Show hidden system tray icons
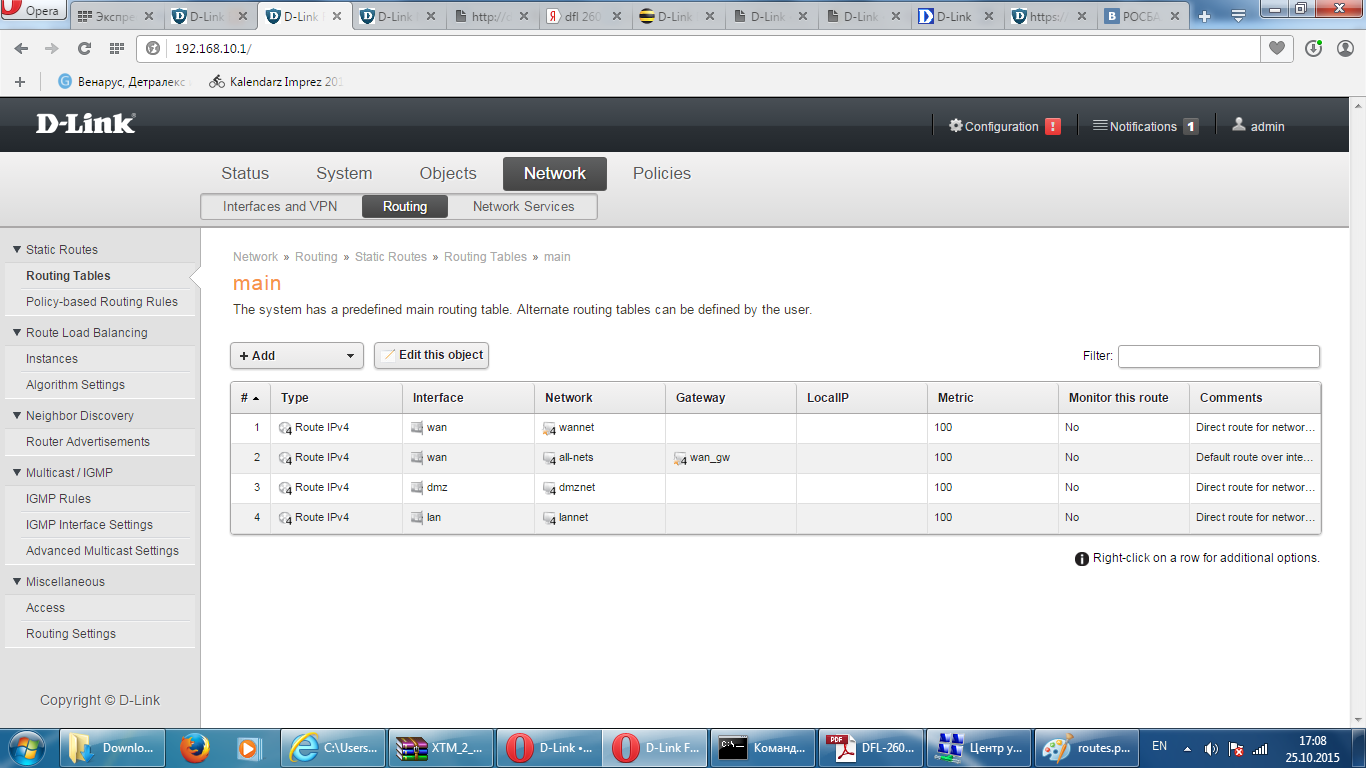The image size is (1366, 768). click(1187, 748)
